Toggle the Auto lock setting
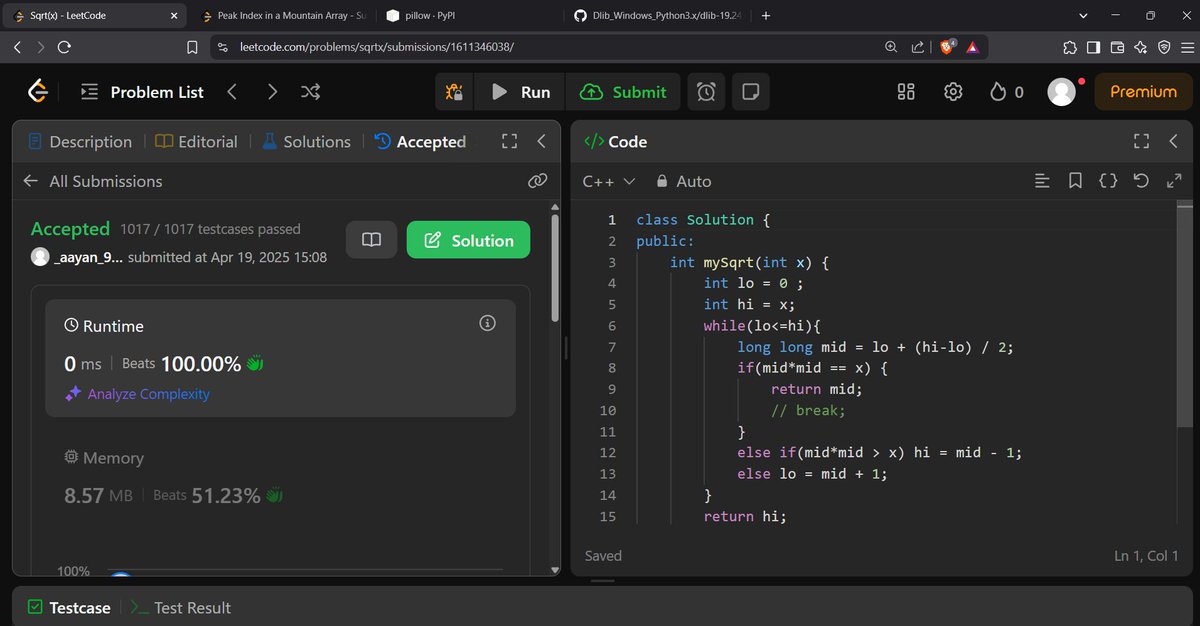This screenshot has width=1200, height=626. coord(683,181)
